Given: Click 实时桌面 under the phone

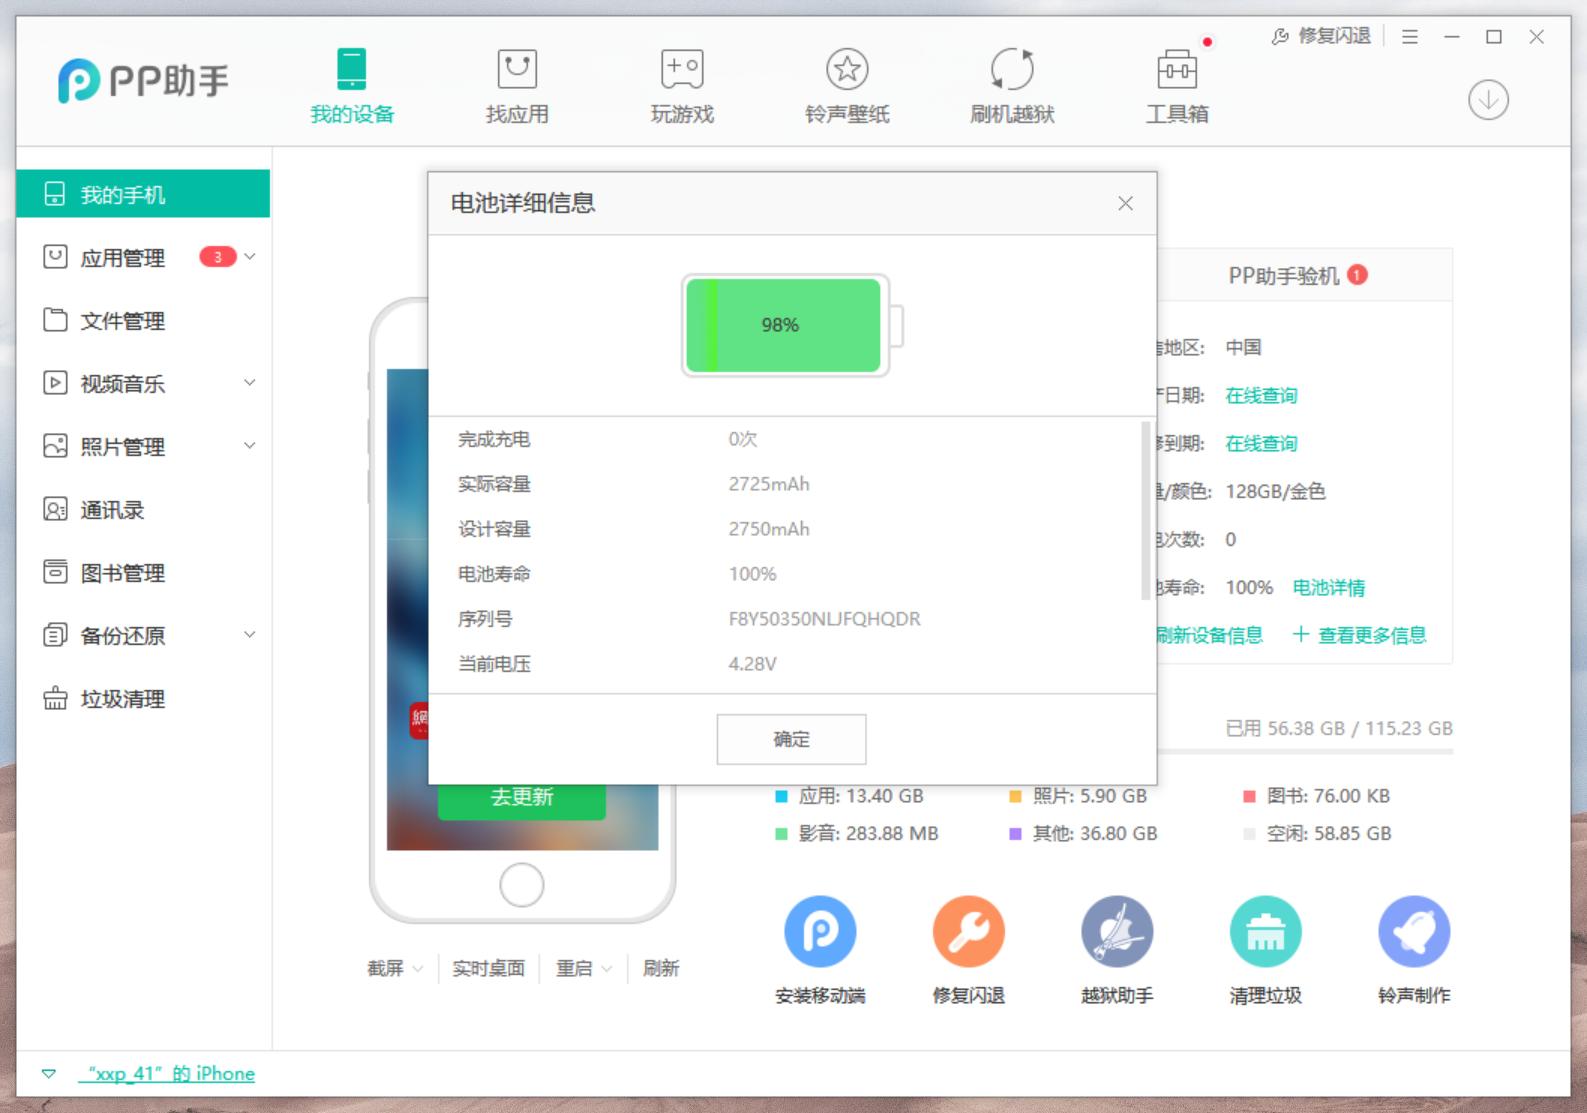Looking at the screenshot, I should pos(488,968).
